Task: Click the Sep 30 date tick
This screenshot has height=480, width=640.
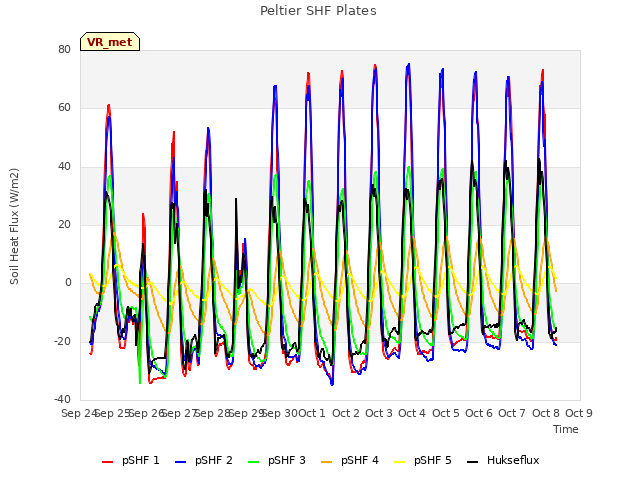Action: coord(280,413)
